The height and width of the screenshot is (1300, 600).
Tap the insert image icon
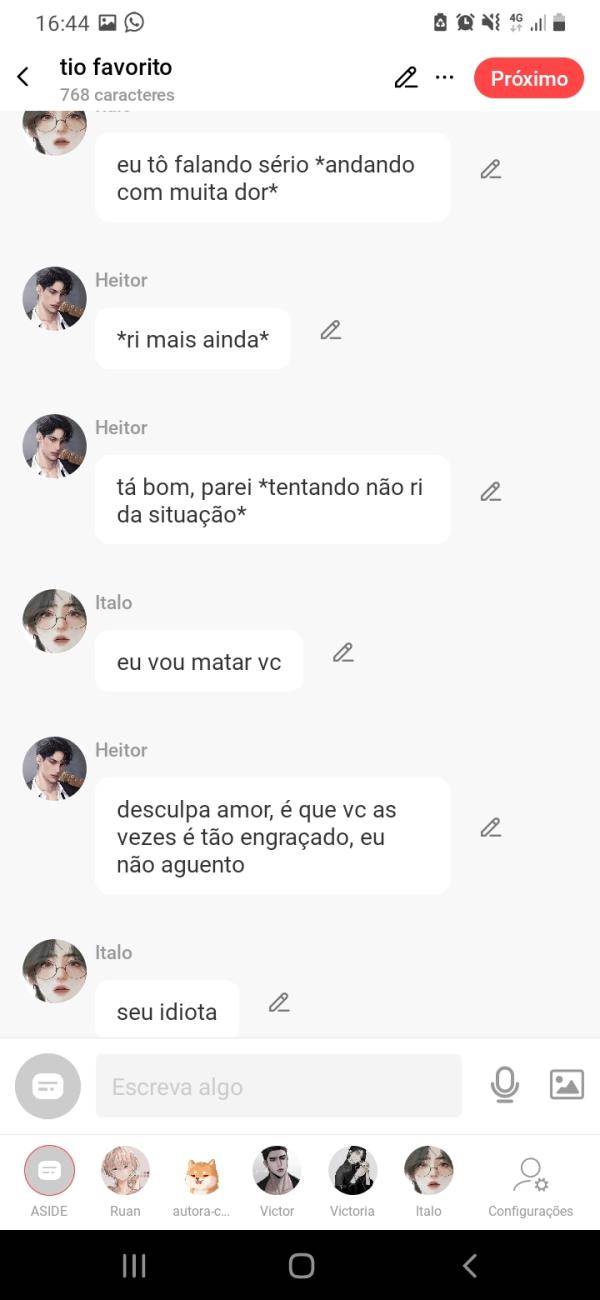point(567,1085)
